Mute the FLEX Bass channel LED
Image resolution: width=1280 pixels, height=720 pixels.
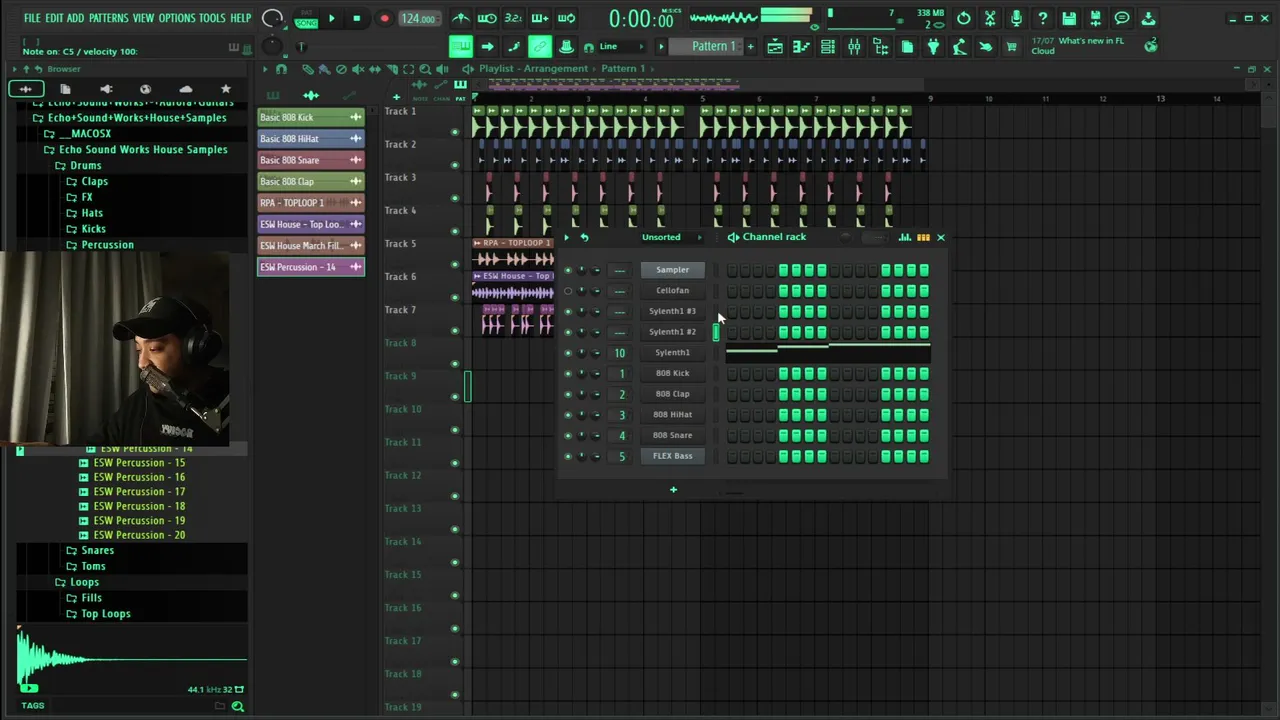[568, 457]
